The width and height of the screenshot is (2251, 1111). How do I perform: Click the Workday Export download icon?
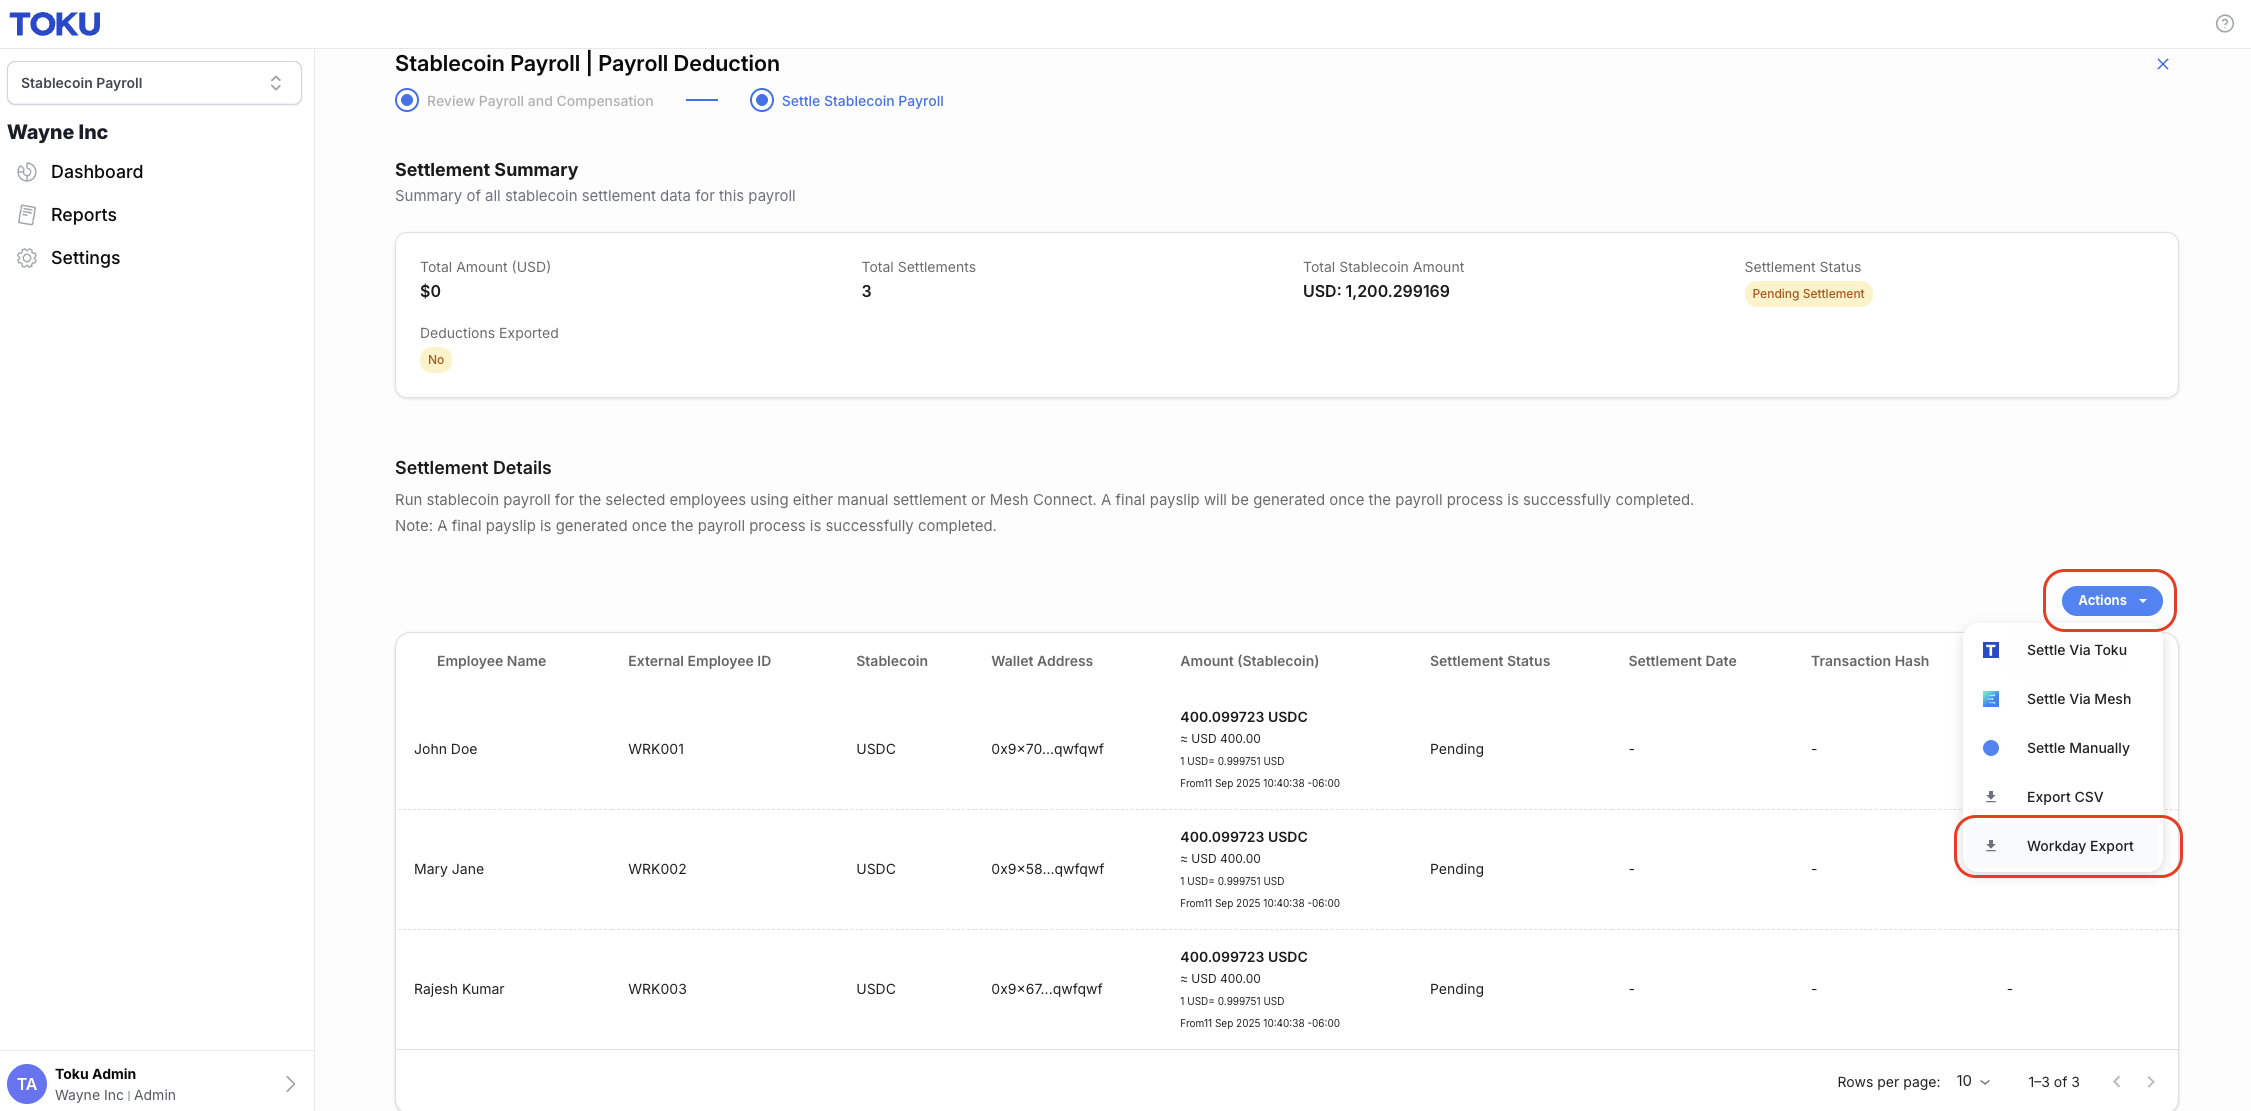1991,846
